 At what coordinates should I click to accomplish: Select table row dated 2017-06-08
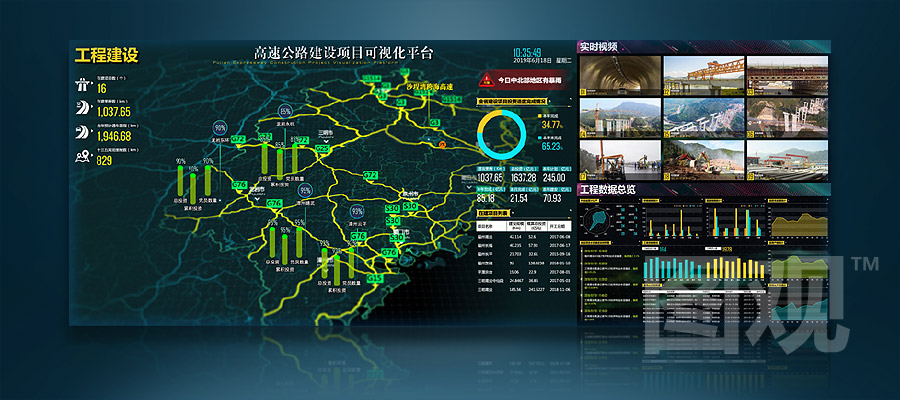[524, 236]
